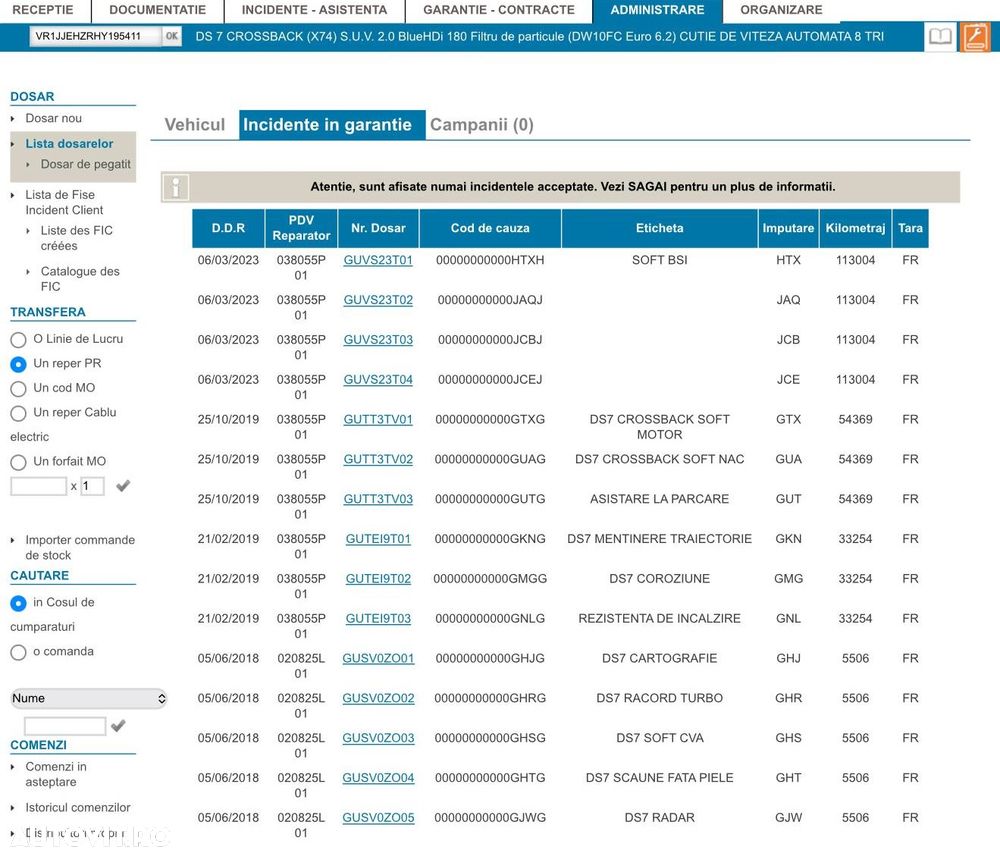Open Dosar de pegatit sub-item

85,165
